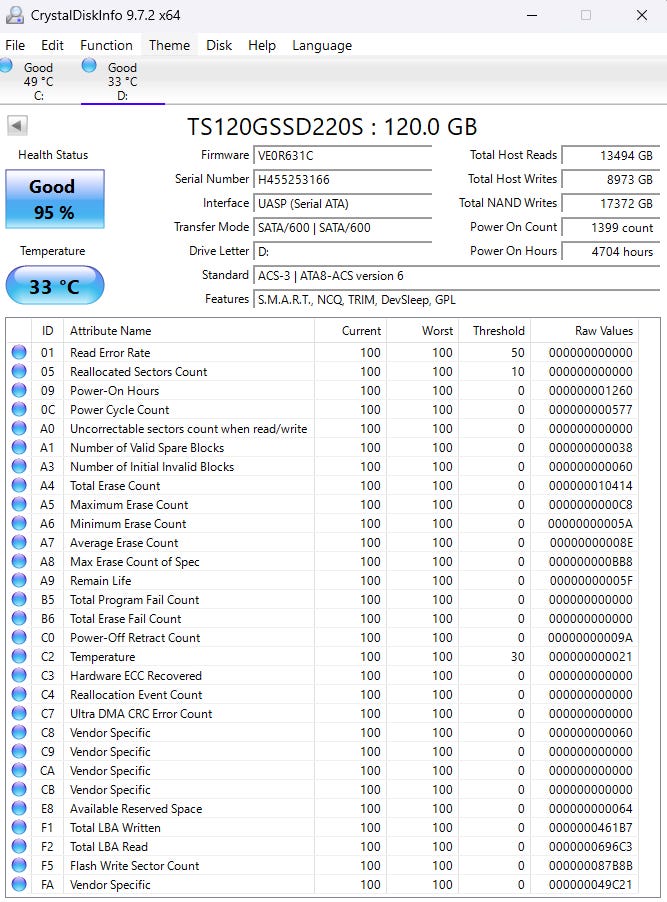Open the Theme menu
Screen dimensions: 667x902
[169, 45]
